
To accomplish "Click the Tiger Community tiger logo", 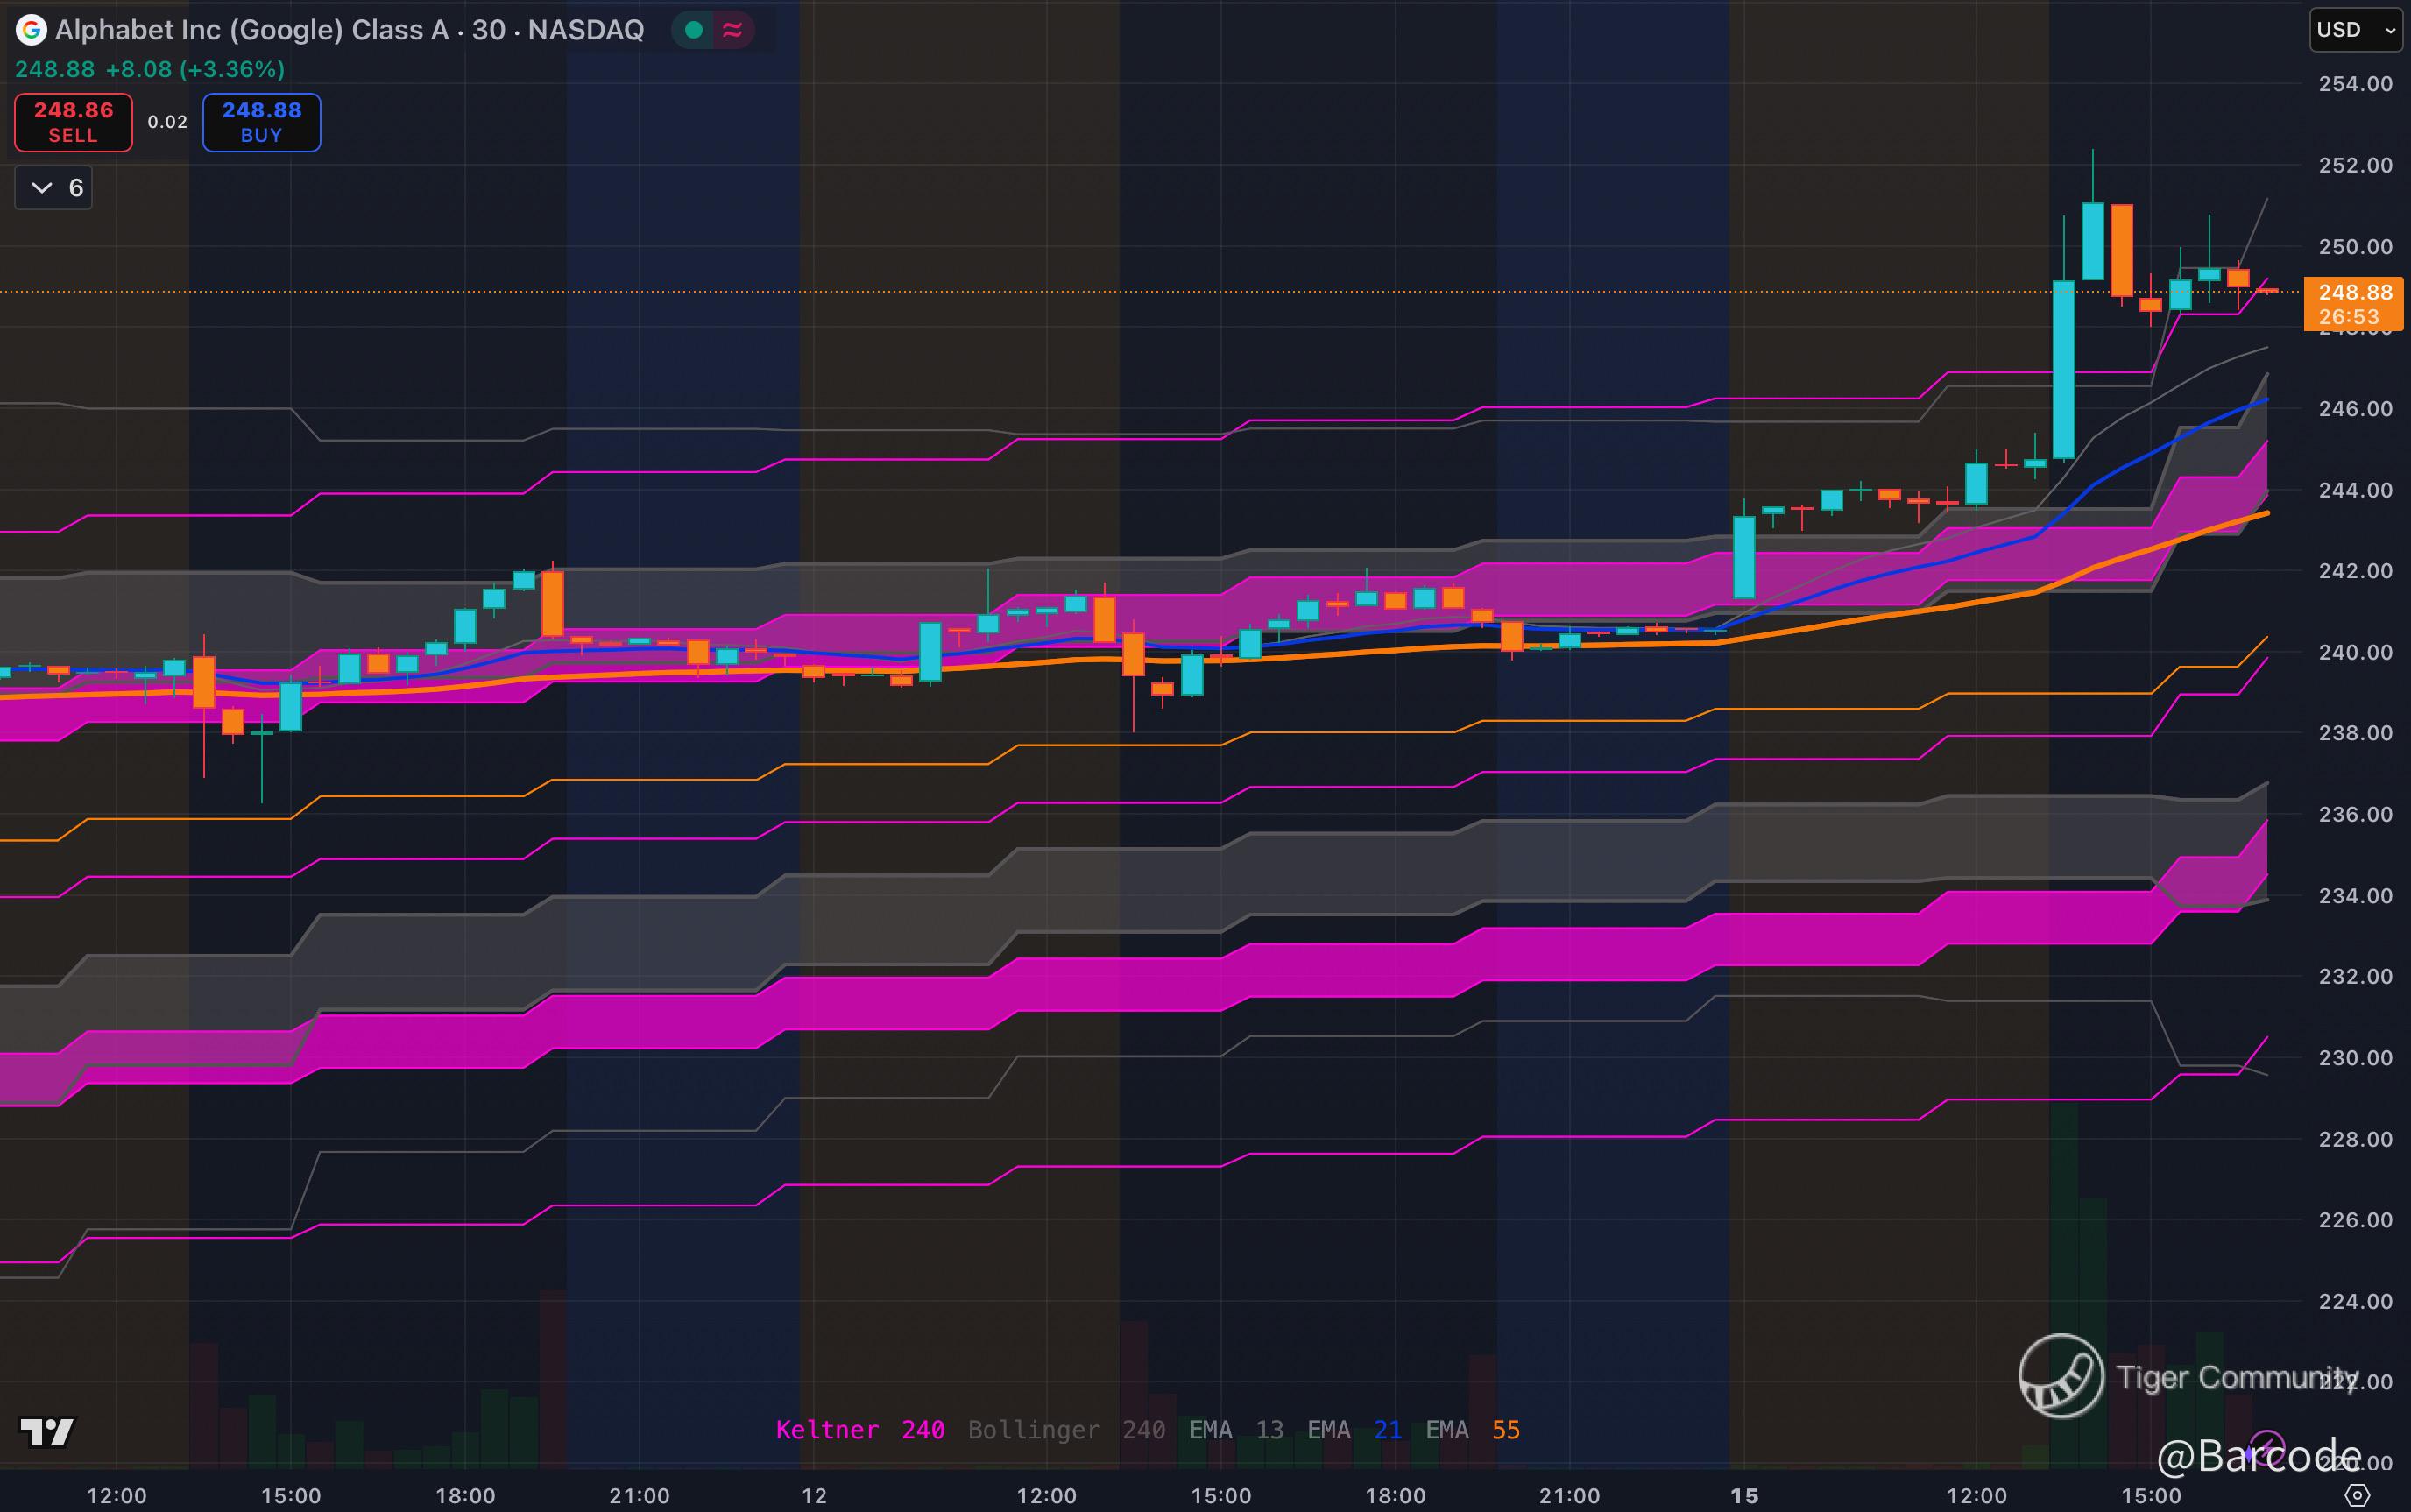I will tap(2061, 1377).
